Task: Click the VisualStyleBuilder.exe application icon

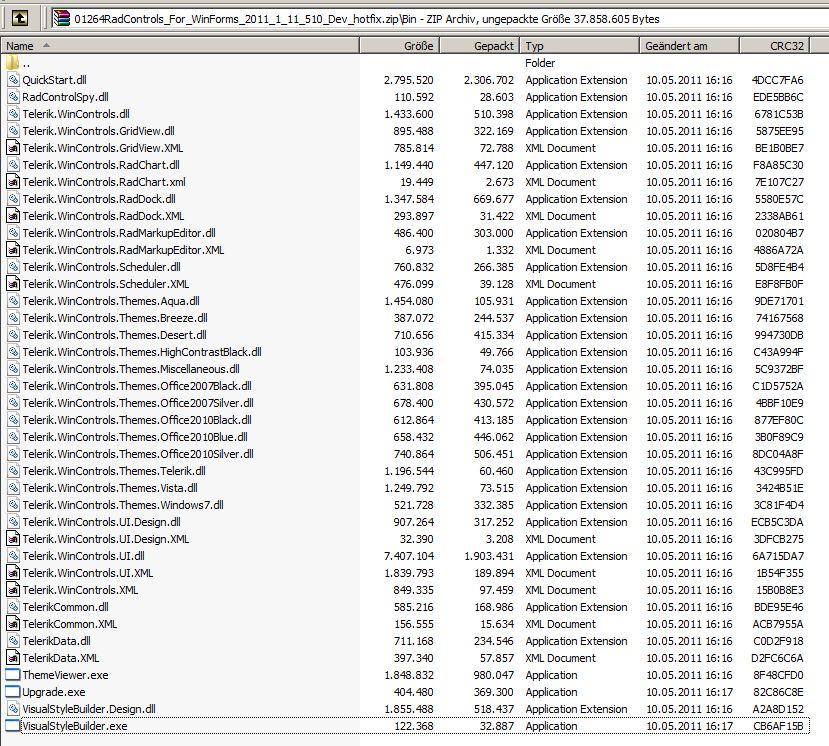Action: point(13,726)
